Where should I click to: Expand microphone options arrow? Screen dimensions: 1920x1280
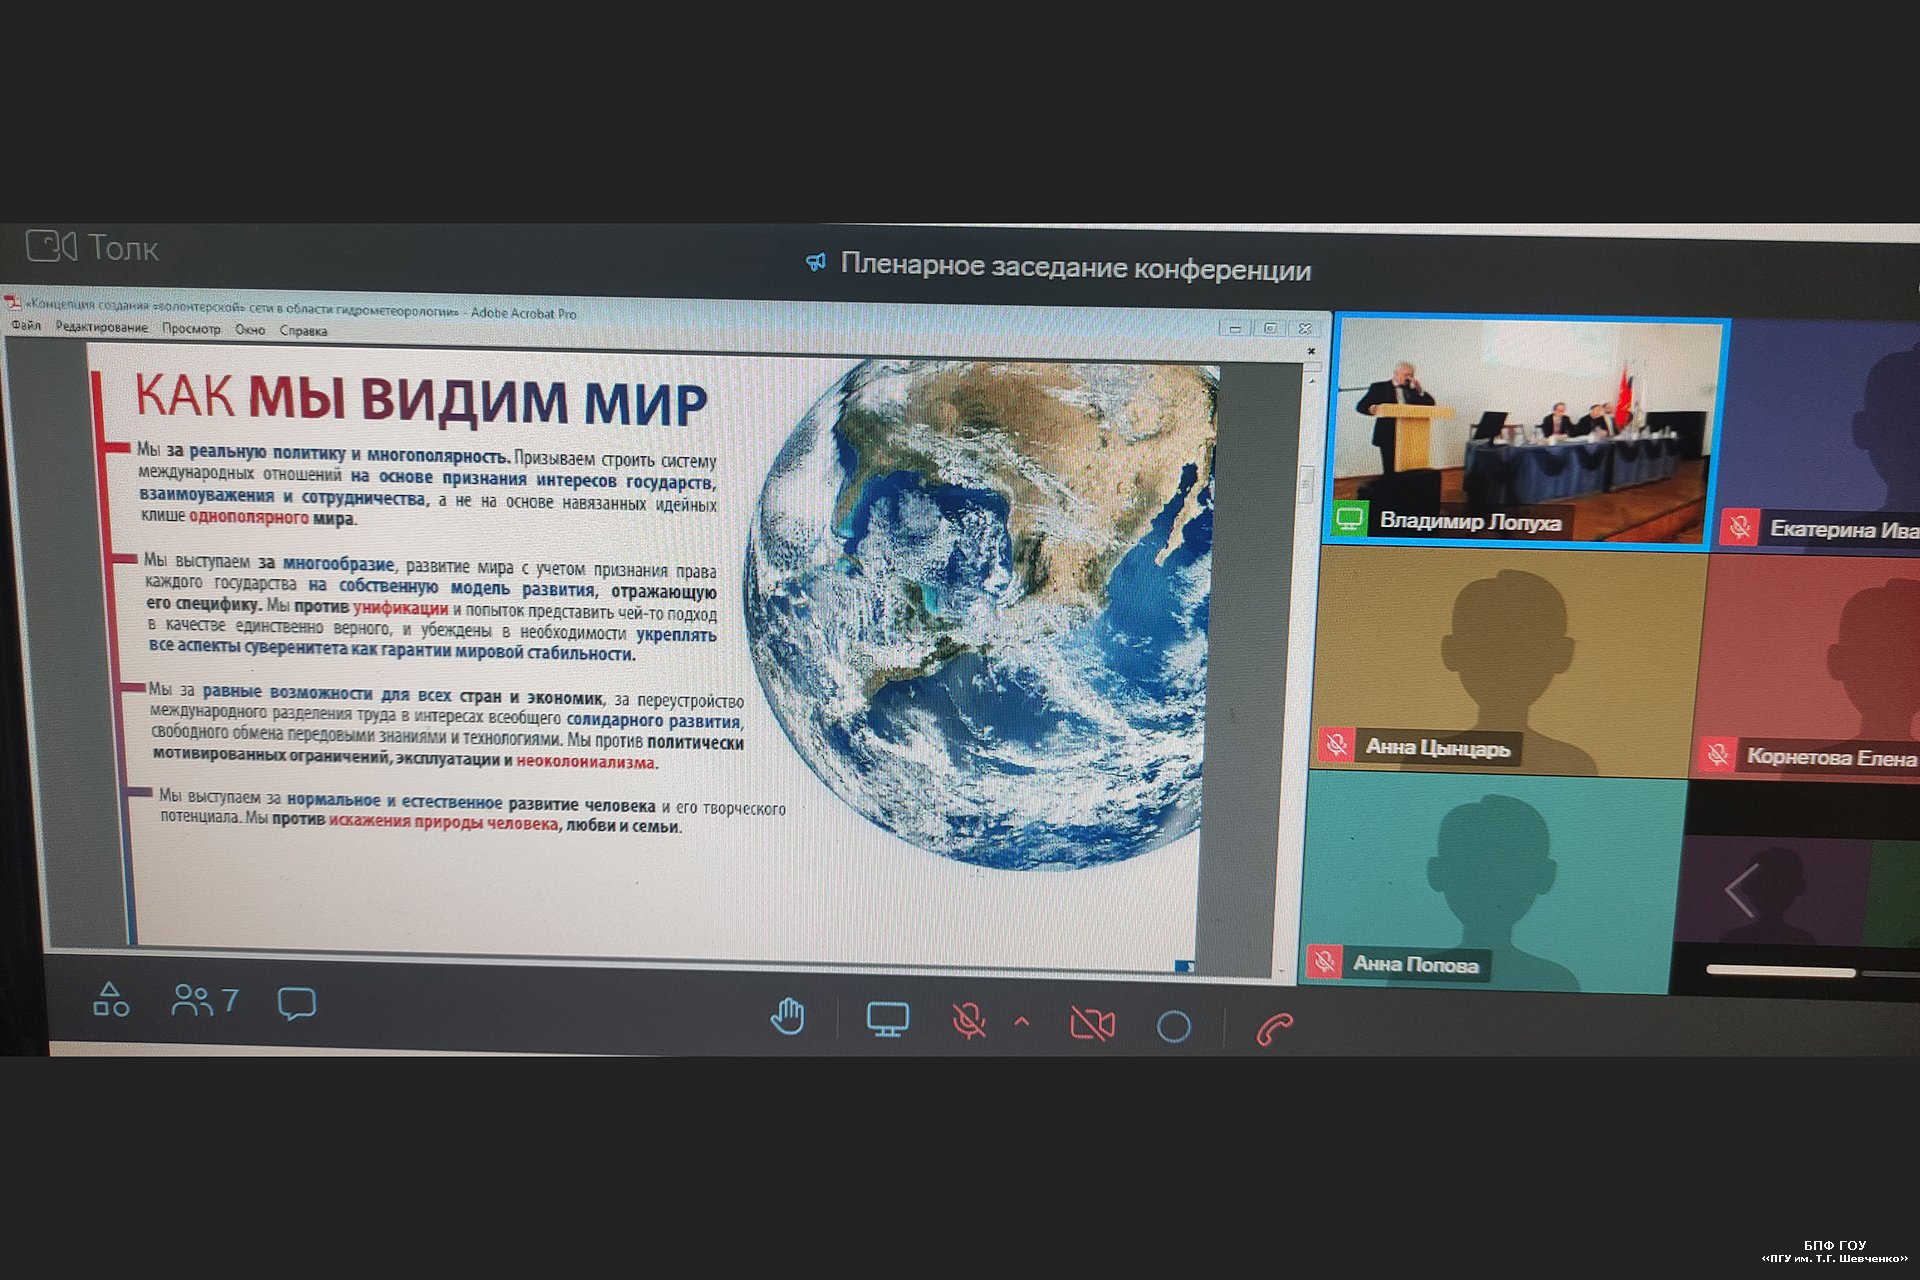(1021, 1022)
